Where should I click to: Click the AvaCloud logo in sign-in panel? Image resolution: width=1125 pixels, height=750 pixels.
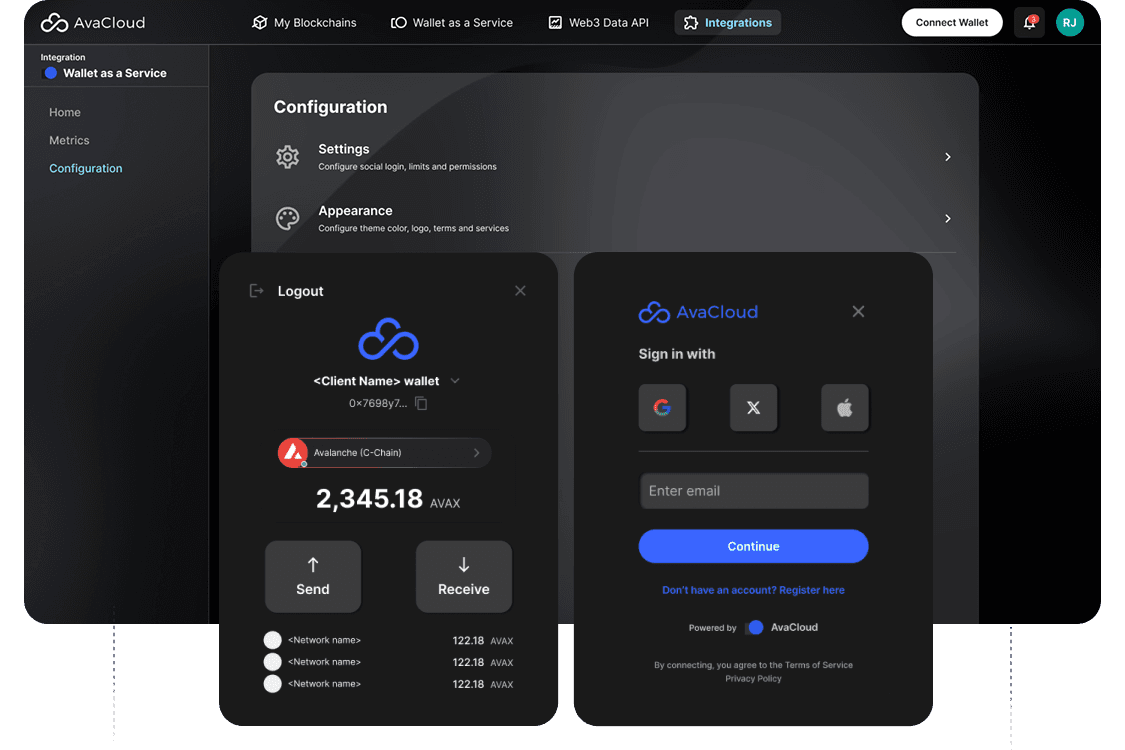coord(698,312)
